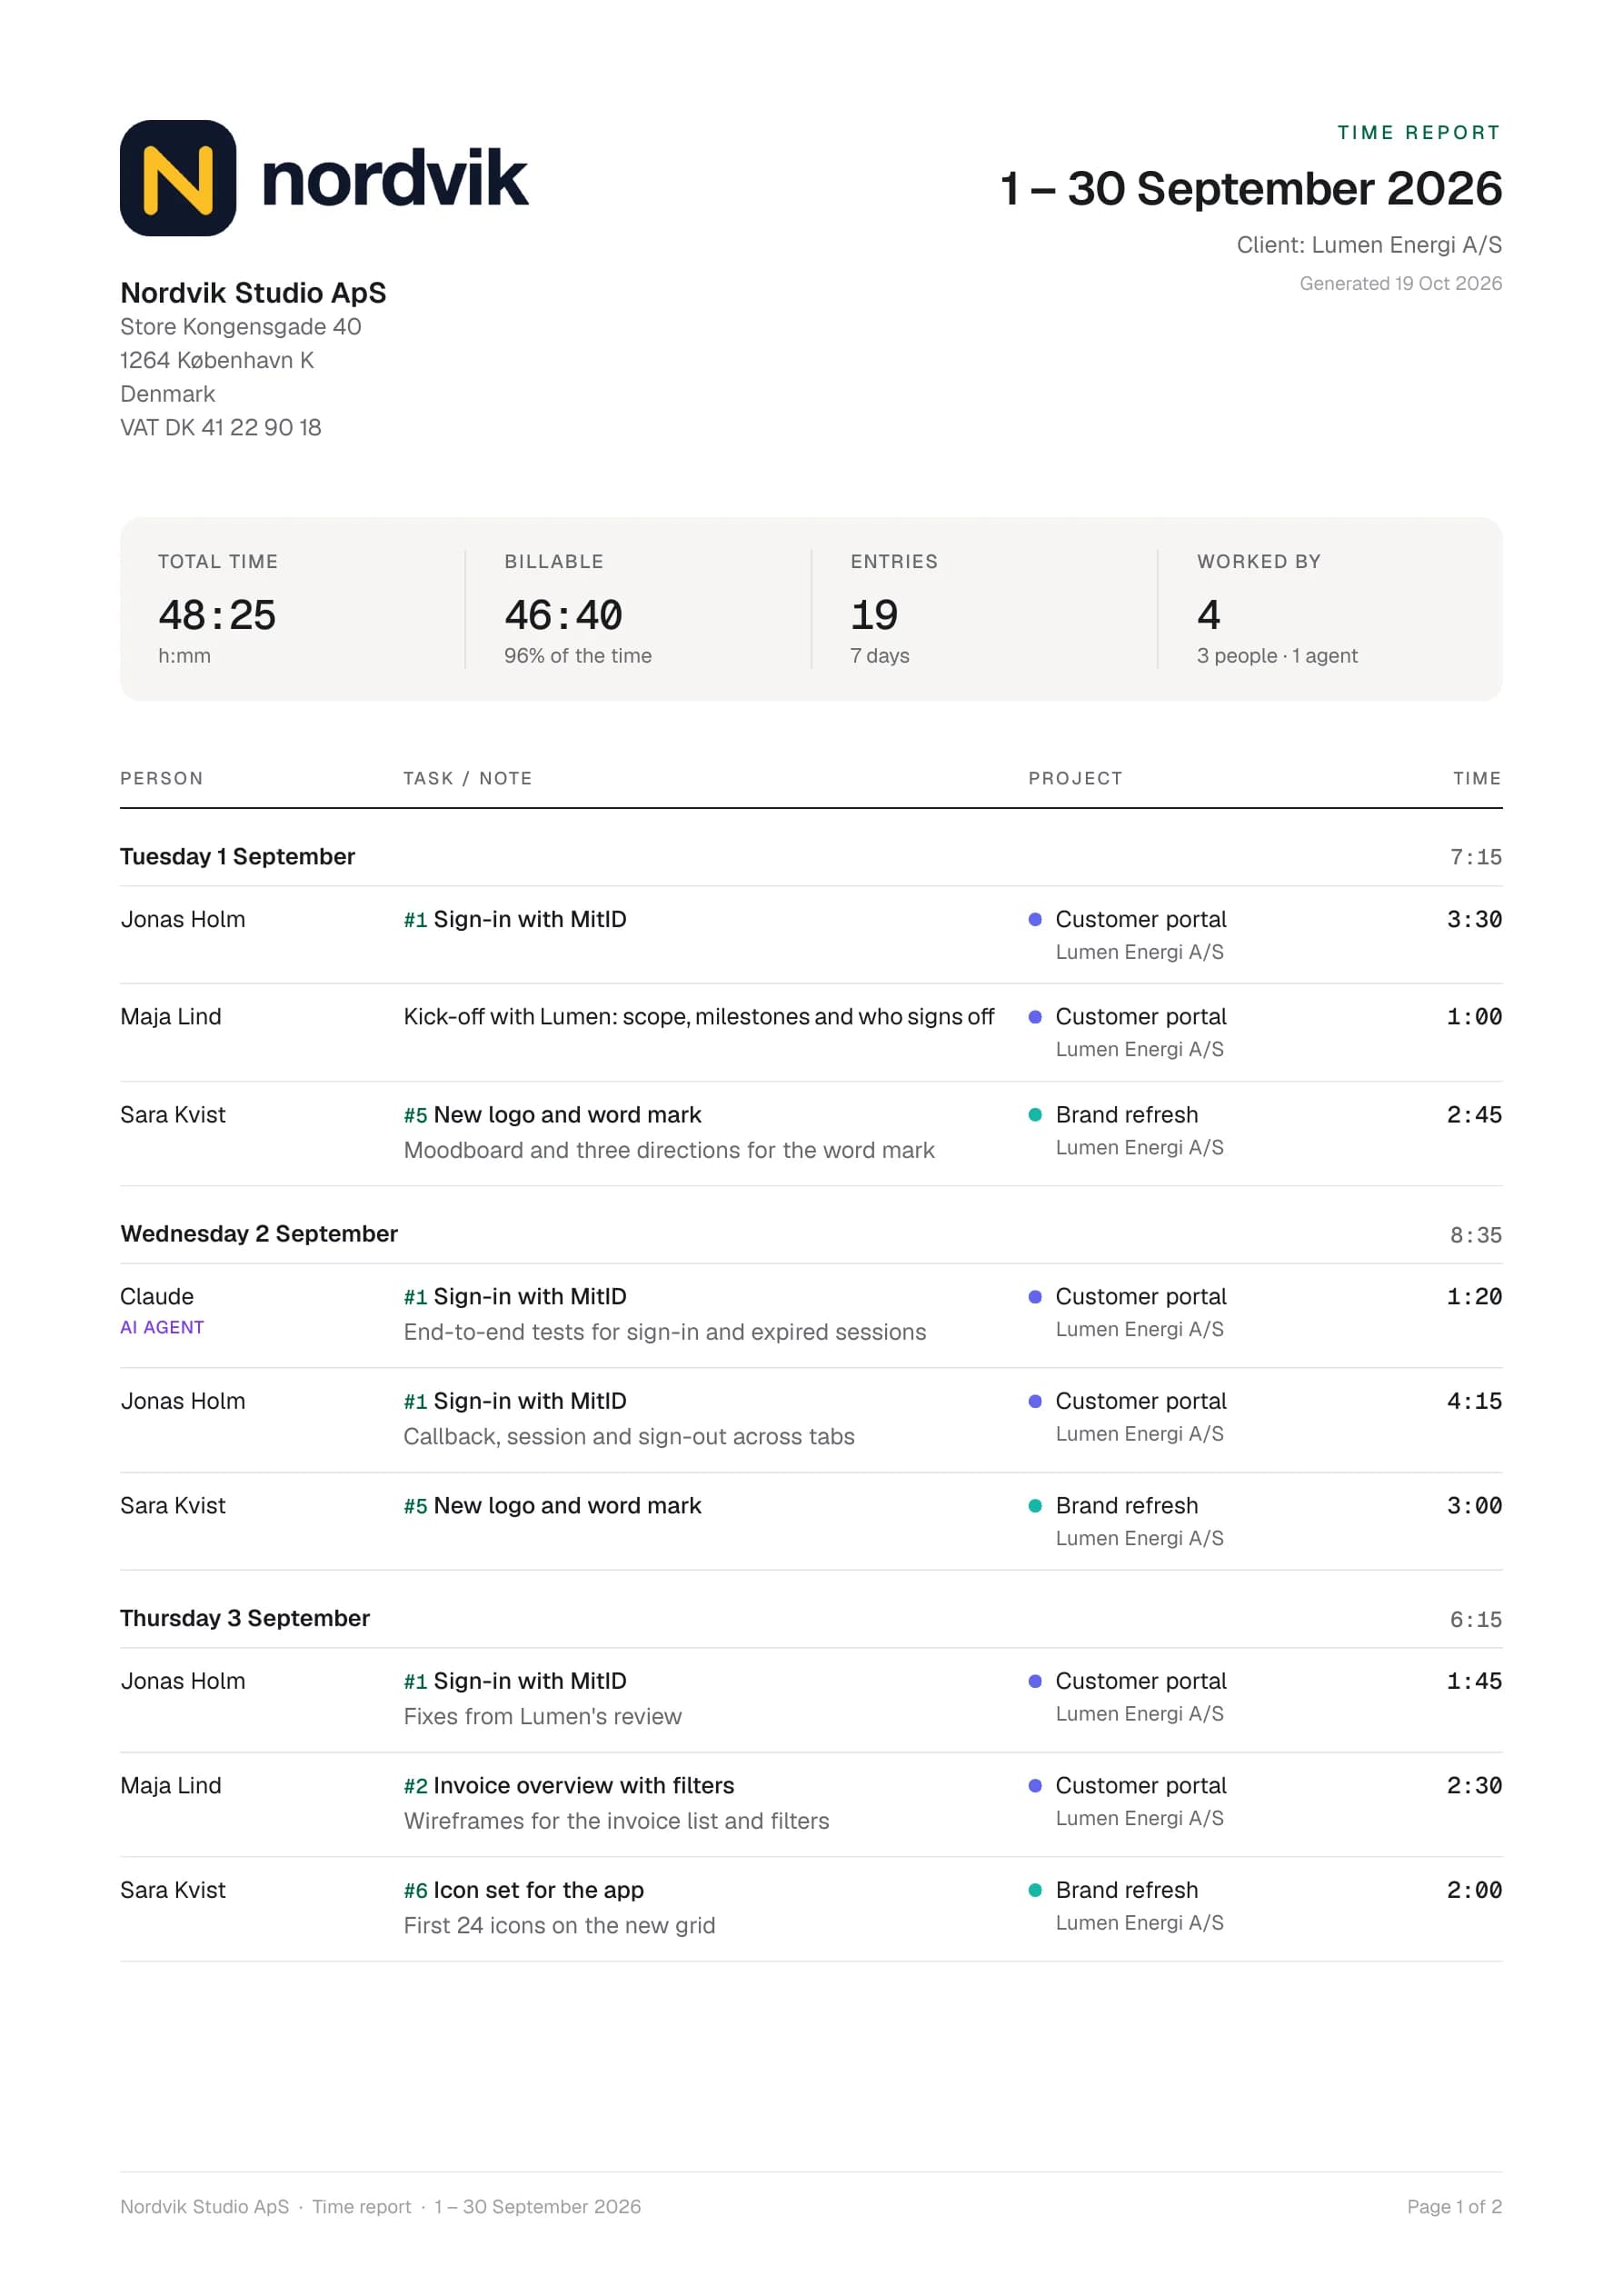This screenshot has height=2296, width=1623.
Task: Click '96% of the time' note
Action: (578, 656)
